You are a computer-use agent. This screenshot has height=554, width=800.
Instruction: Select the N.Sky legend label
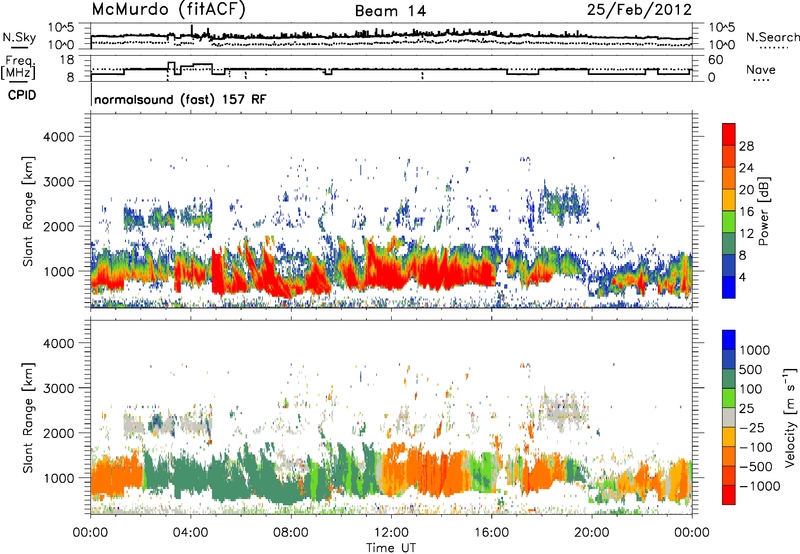pos(19,37)
